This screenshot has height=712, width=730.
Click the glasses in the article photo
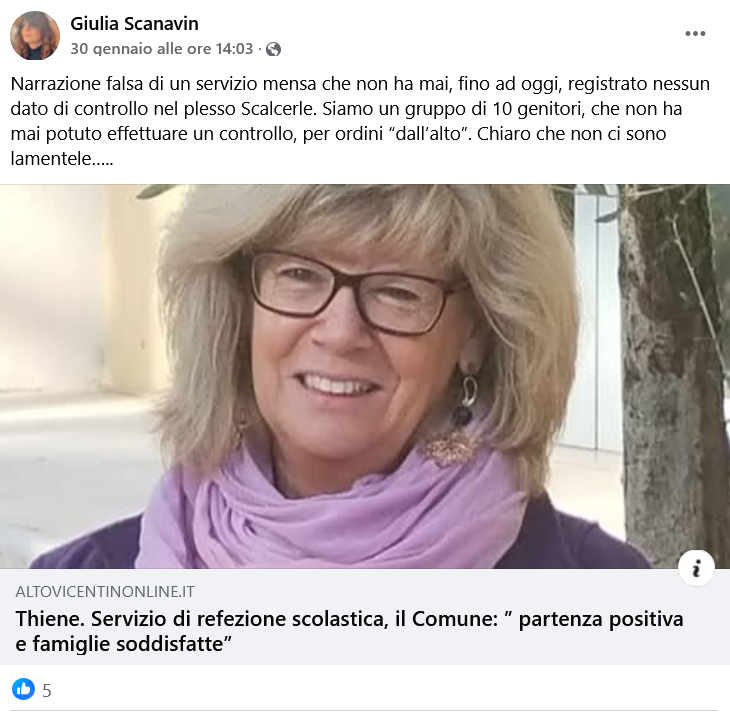tap(358, 292)
